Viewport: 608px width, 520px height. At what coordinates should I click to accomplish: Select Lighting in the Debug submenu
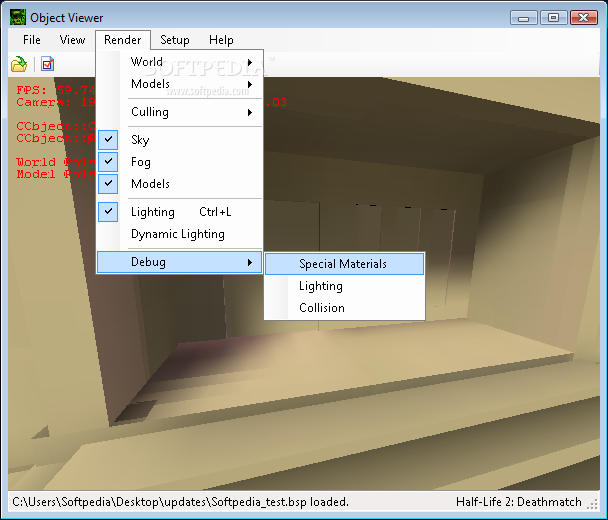coord(344,286)
